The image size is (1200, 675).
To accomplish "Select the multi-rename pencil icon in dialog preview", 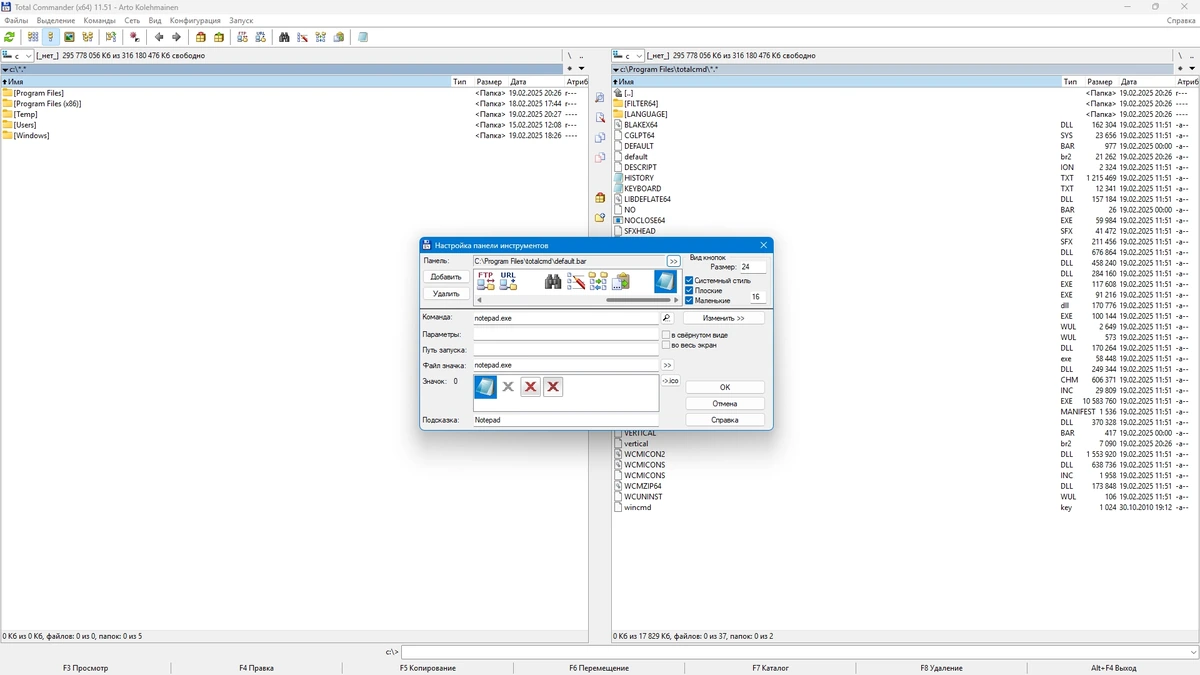I will [x=576, y=281].
